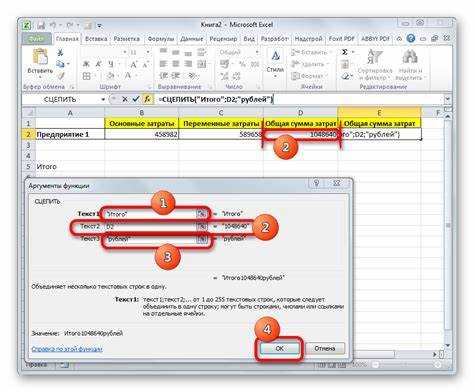Open the Стили styles dropdown

pos(275,63)
